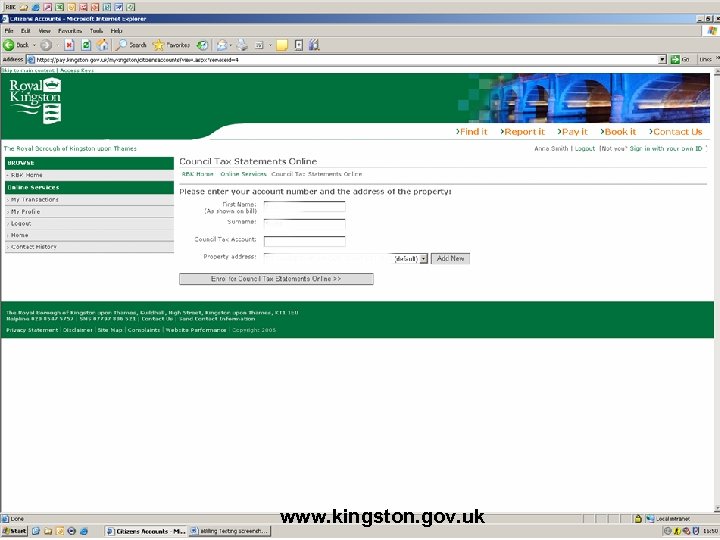Open the Pay it navigation link
Screen dimensions: 720x540
coord(573,132)
